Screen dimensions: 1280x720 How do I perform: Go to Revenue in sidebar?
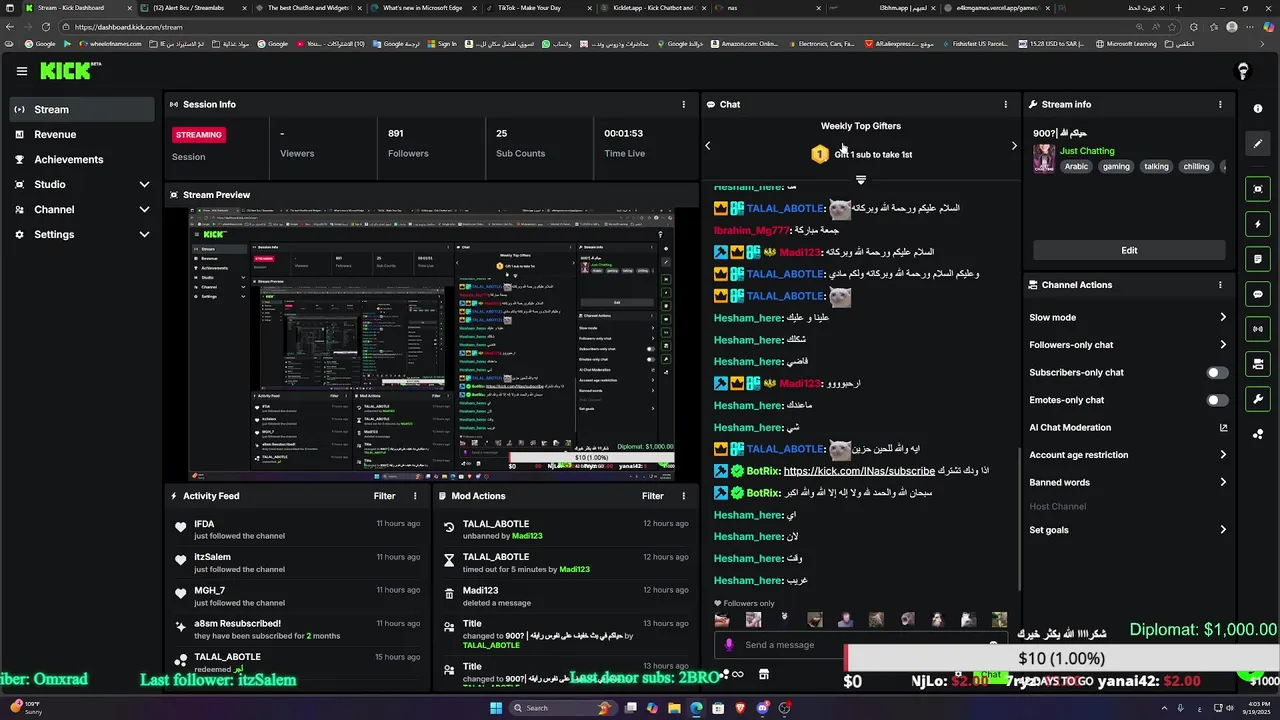(83, 135)
